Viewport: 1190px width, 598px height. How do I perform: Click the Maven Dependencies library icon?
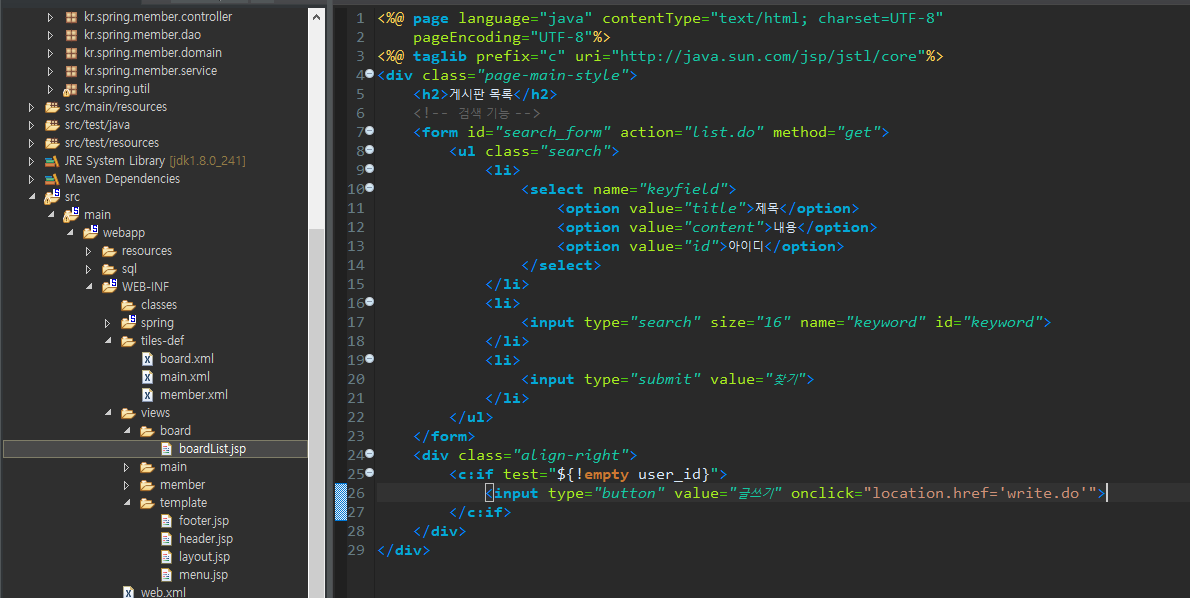pos(52,179)
